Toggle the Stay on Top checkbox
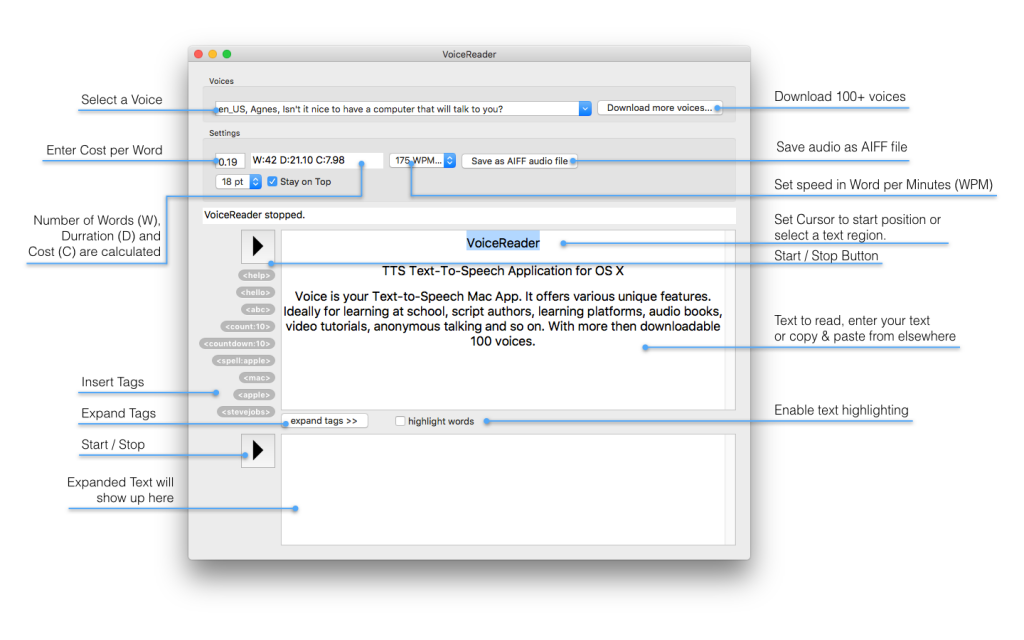 coord(272,182)
